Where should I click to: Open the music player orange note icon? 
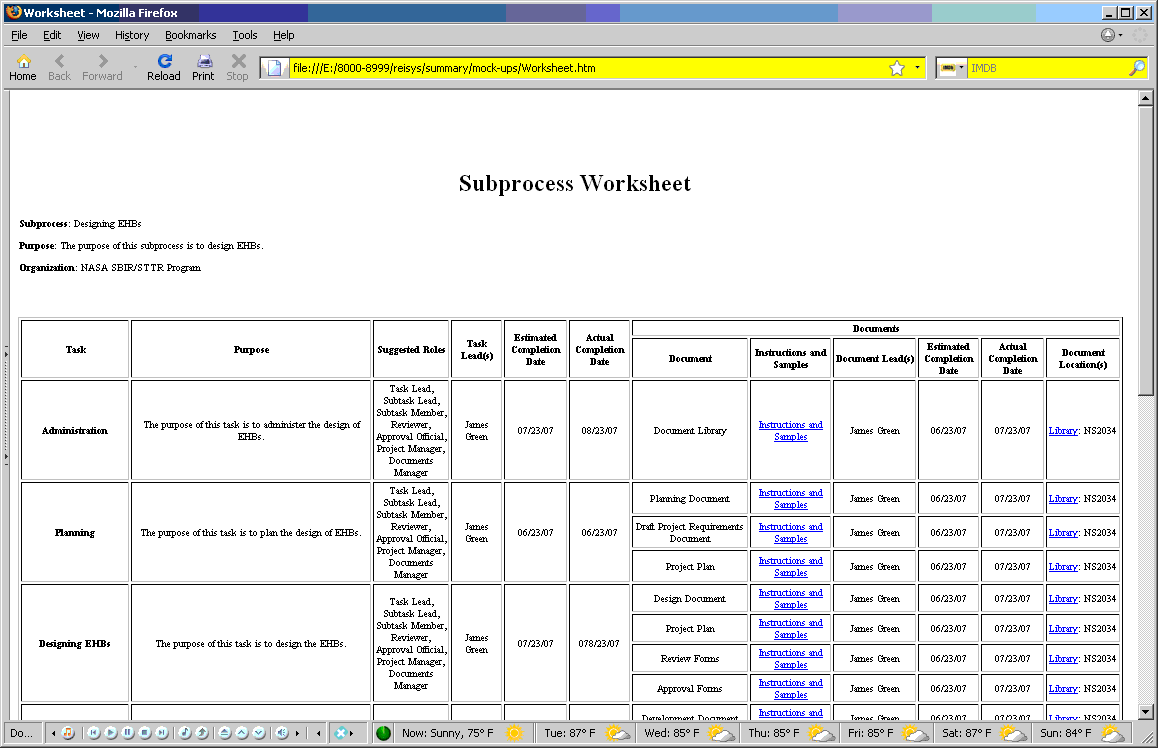pyautogui.click(x=67, y=733)
